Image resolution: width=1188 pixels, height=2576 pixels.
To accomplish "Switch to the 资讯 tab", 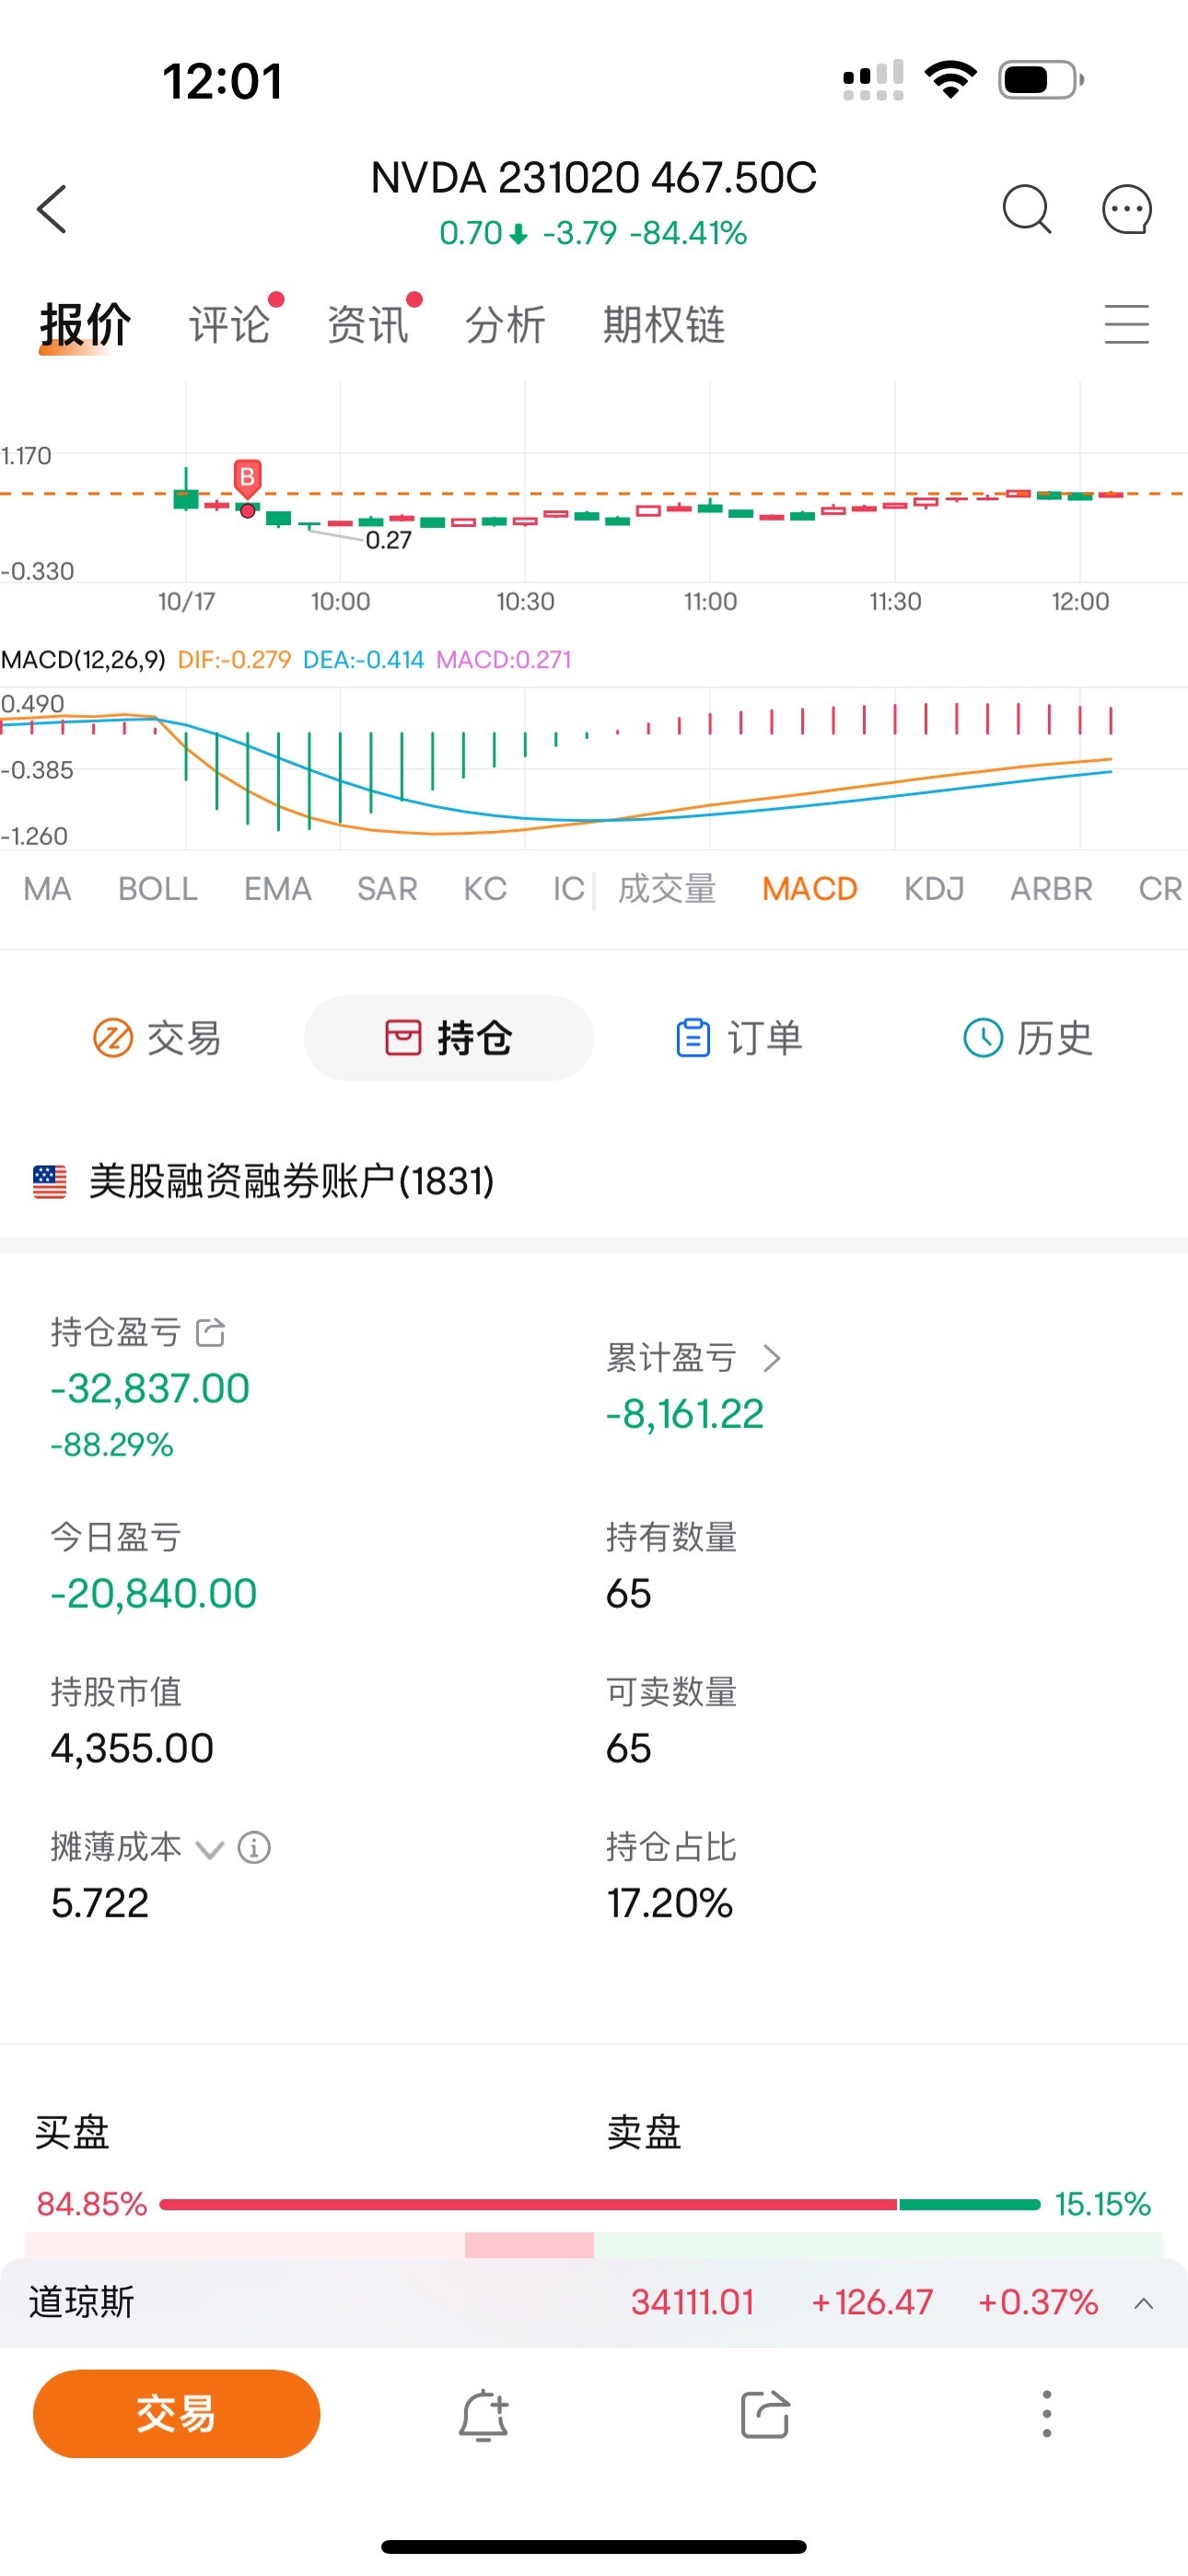I will 368,324.
